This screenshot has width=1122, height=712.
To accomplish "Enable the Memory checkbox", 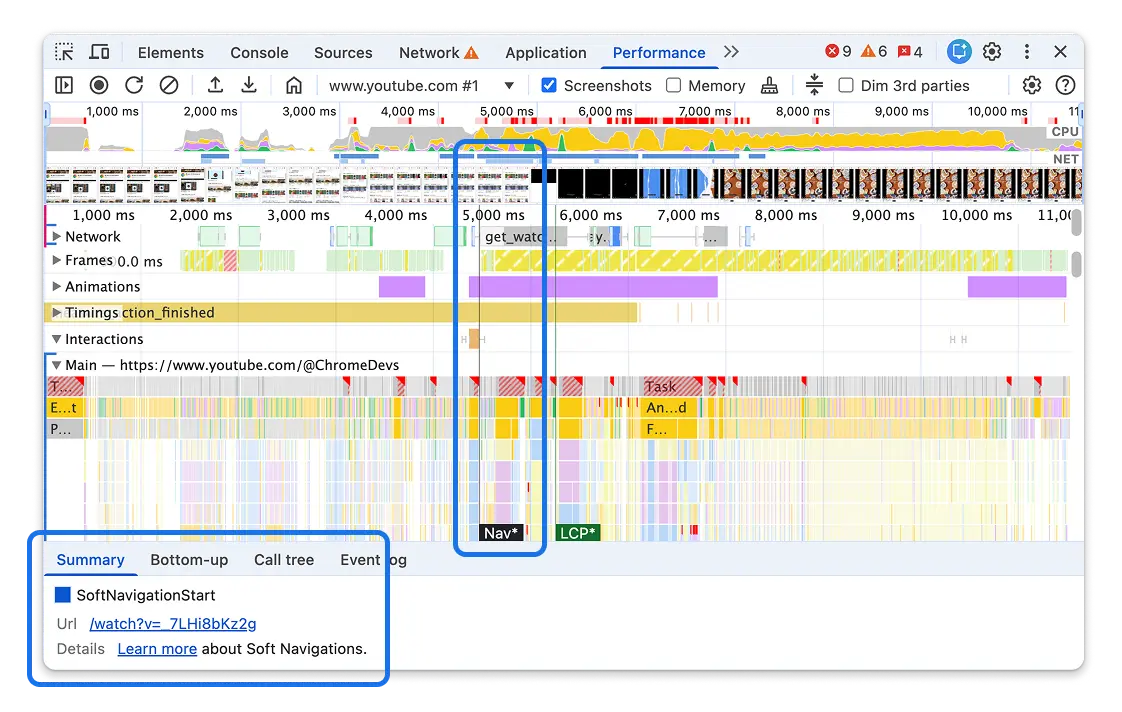I will [x=674, y=85].
